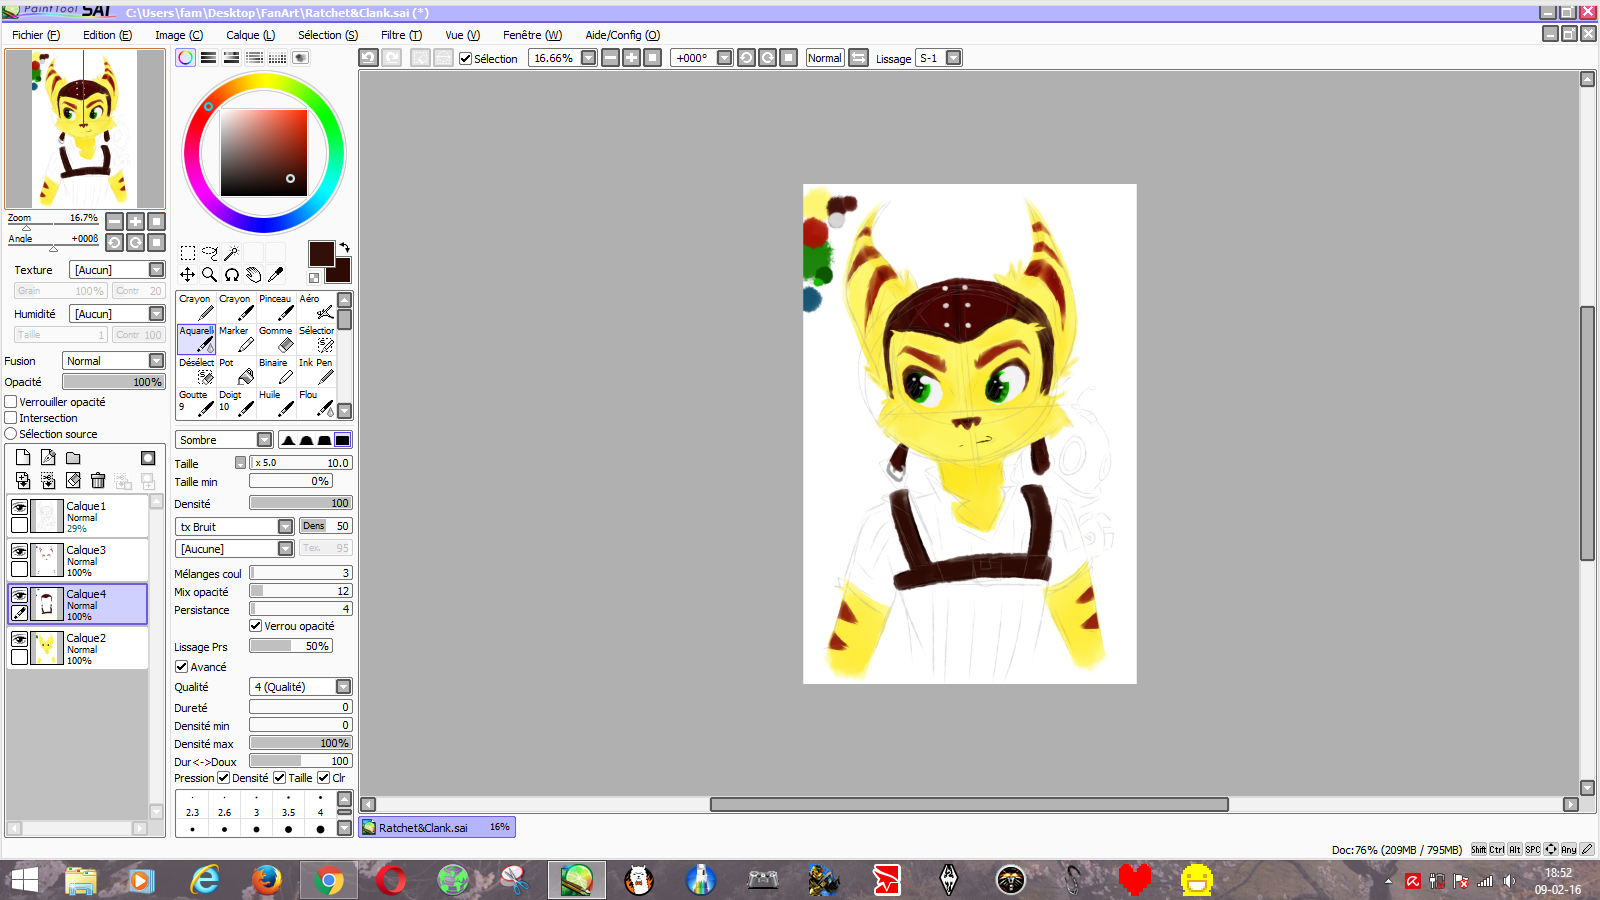Select the lasso selection tool

[x=209, y=253]
